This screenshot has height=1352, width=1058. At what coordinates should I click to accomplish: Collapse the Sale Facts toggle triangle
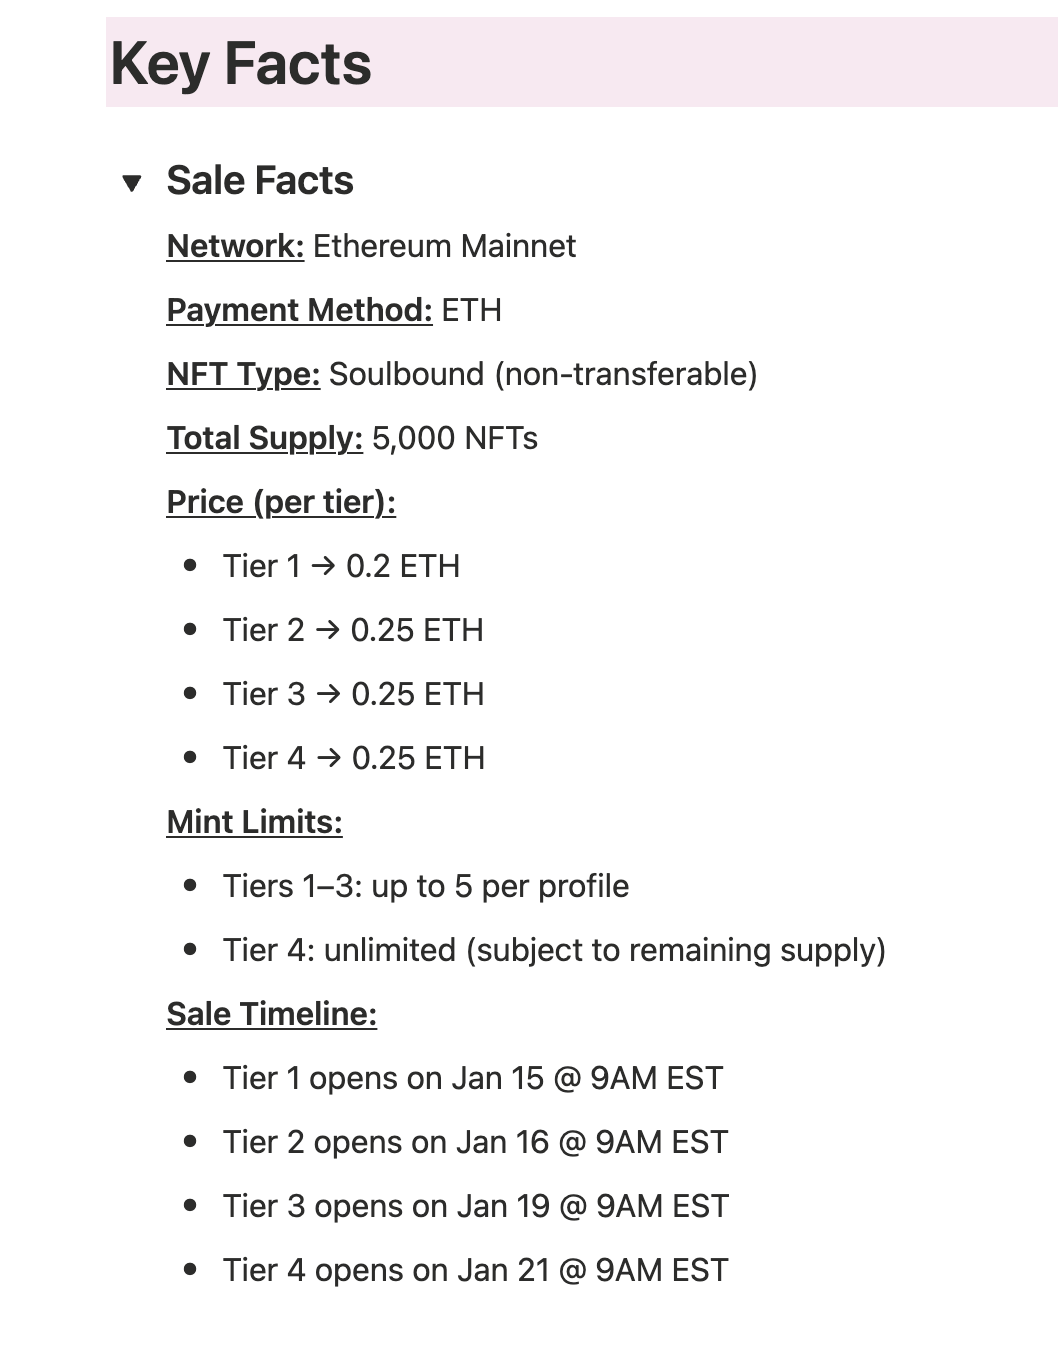click(131, 183)
